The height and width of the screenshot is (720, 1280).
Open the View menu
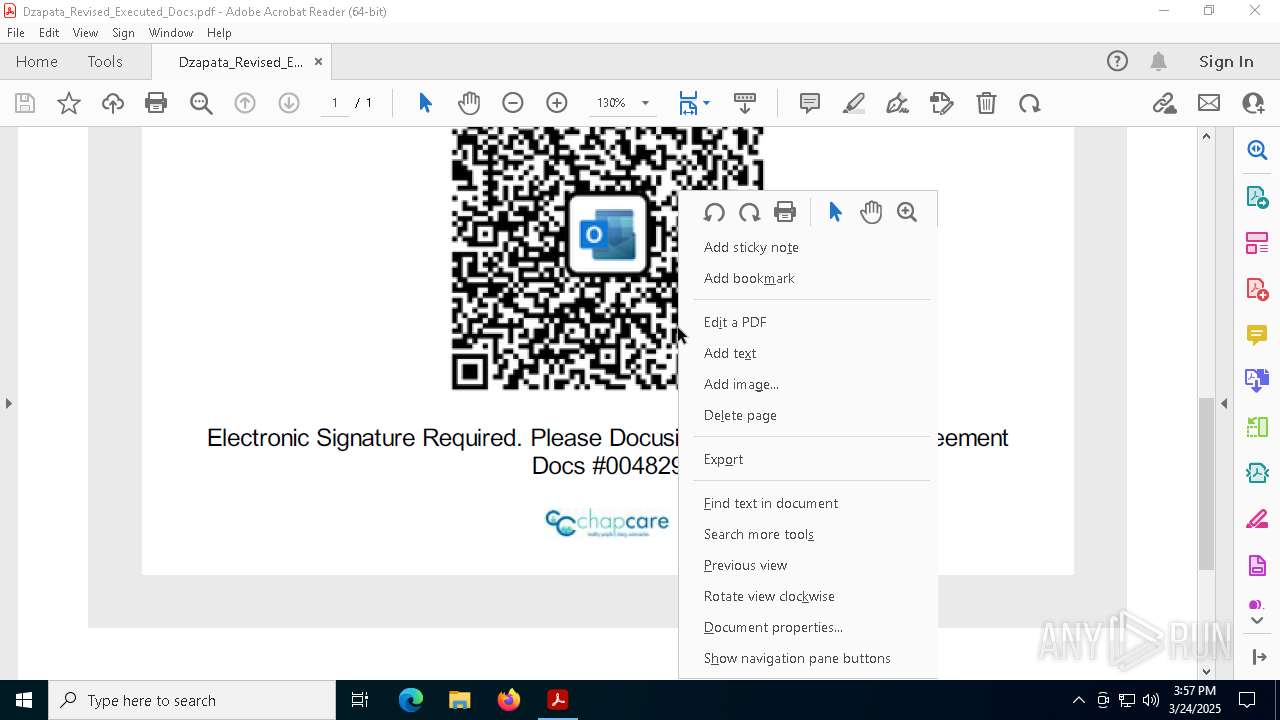pyautogui.click(x=85, y=33)
